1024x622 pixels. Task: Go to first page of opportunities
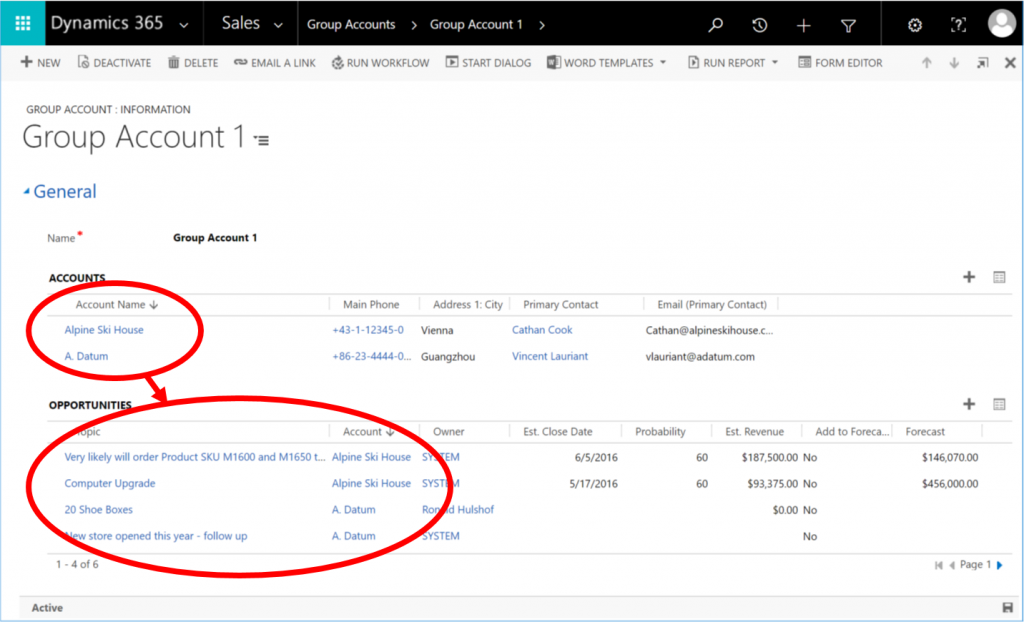938,566
